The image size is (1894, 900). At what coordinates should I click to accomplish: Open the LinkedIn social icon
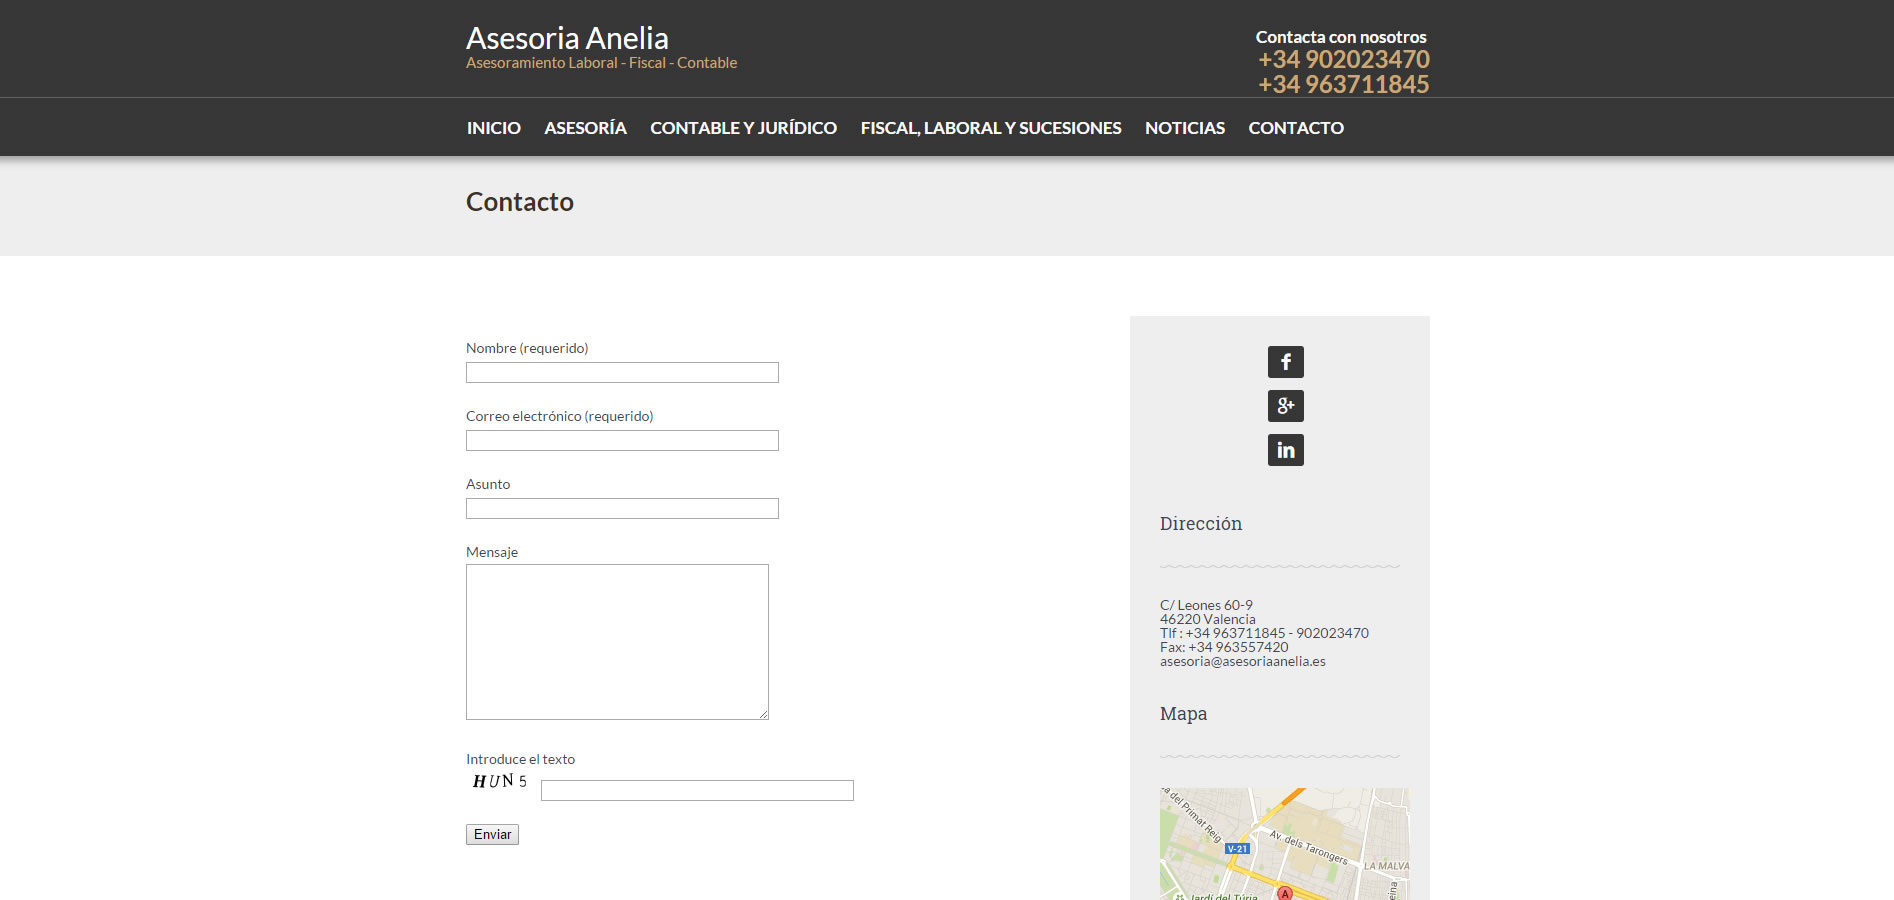1285,450
